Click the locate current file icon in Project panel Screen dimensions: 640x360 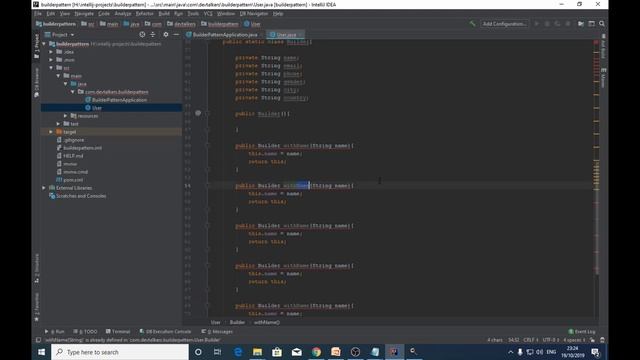[142, 35]
